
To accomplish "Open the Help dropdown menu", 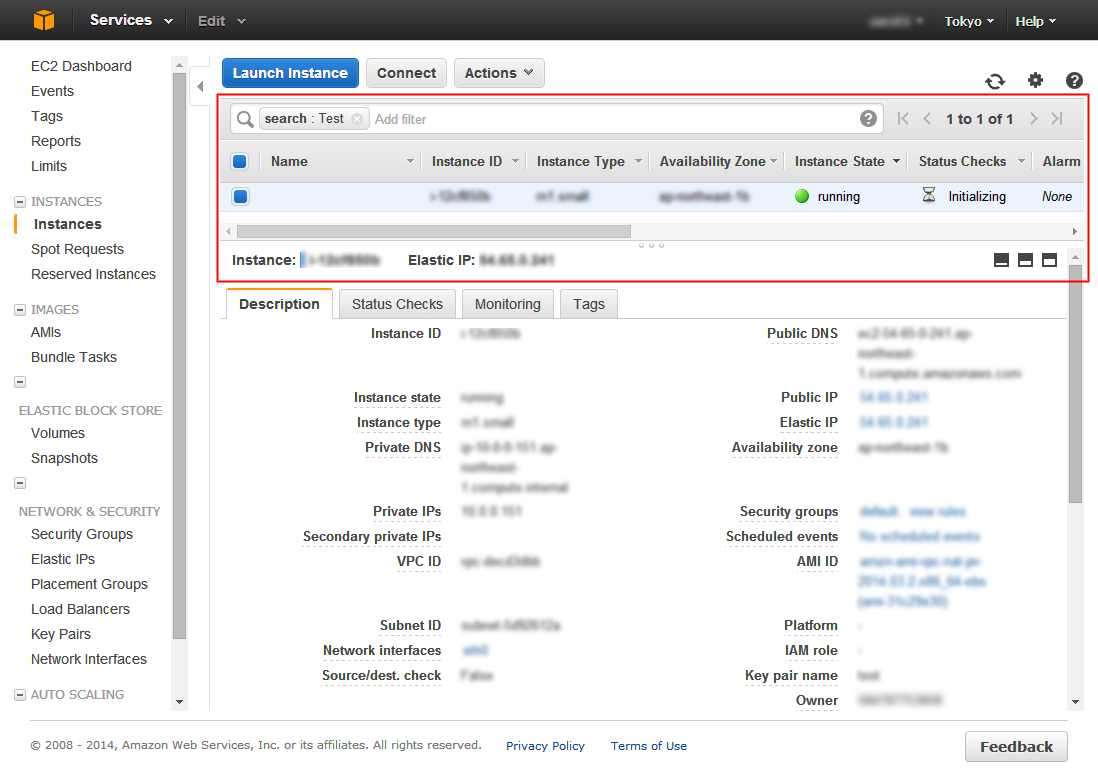I will tap(1036, 21).
